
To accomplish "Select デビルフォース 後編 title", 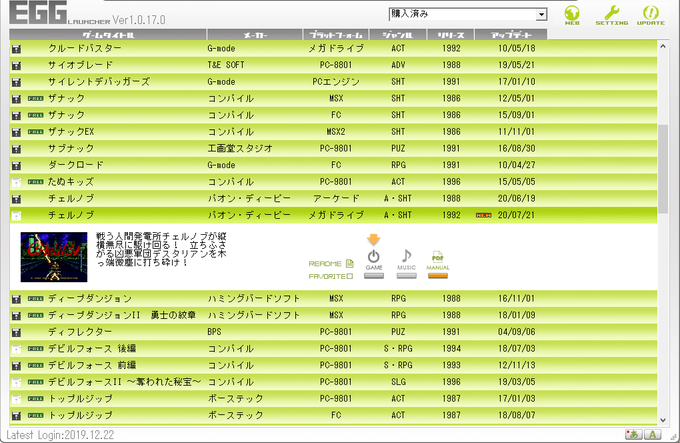I will point(92,348).
